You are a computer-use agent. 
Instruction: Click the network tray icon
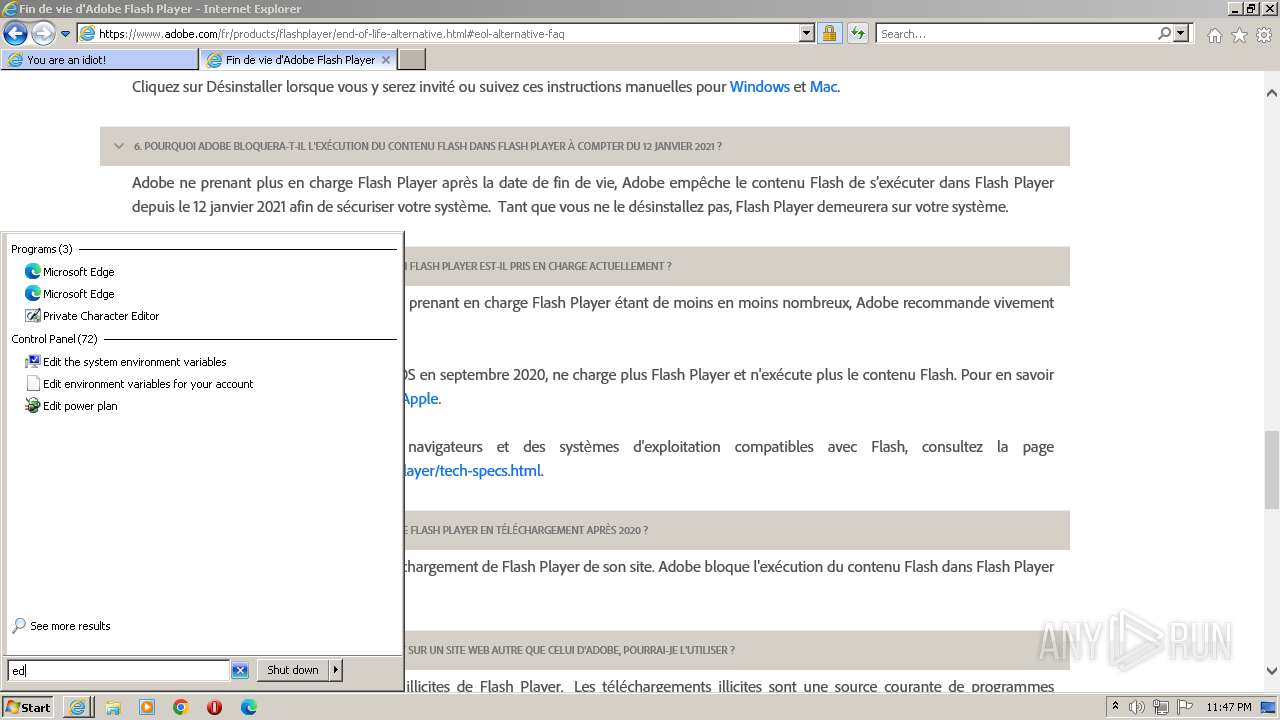[x=1159, y=707]
